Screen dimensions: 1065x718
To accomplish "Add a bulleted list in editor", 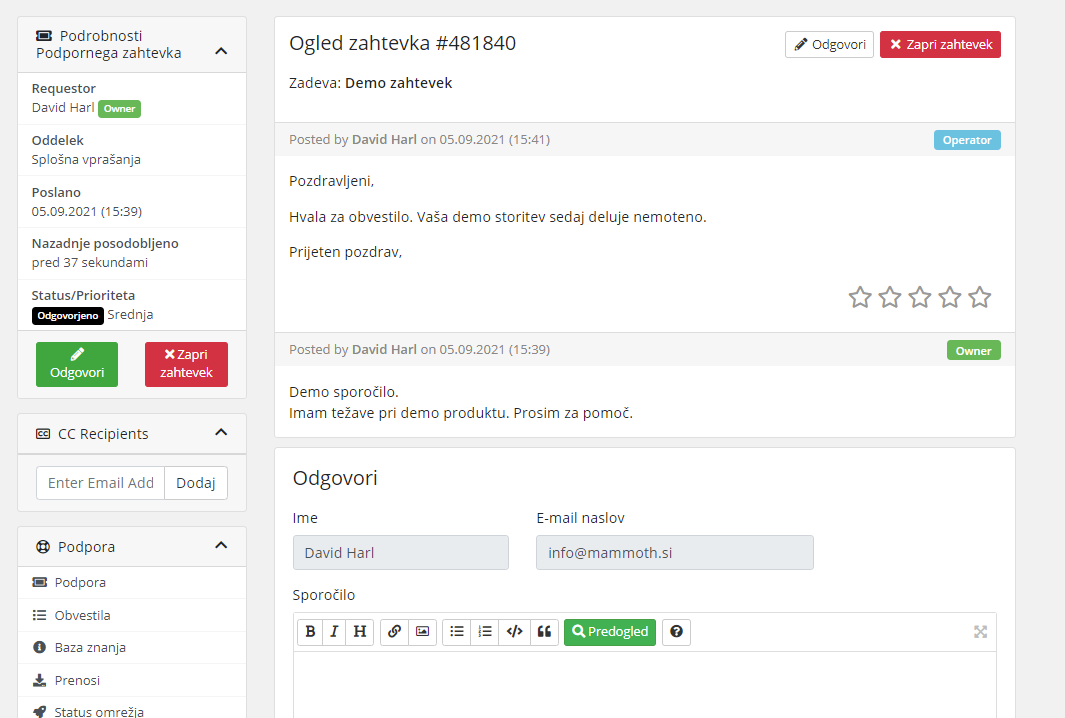I will click(x=457, y=632).
